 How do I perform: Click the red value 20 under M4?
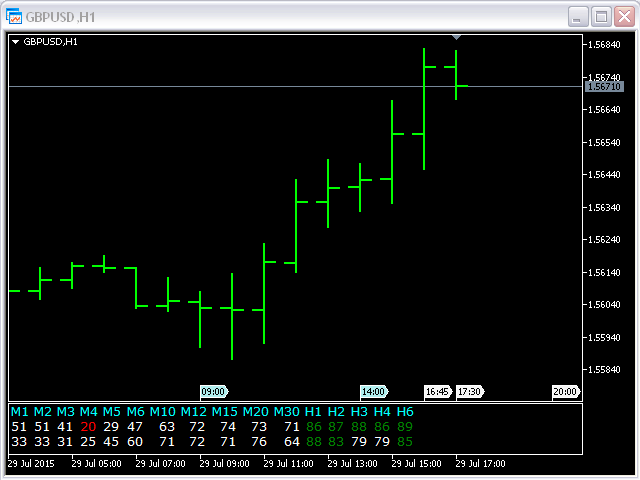pos(88,427)
